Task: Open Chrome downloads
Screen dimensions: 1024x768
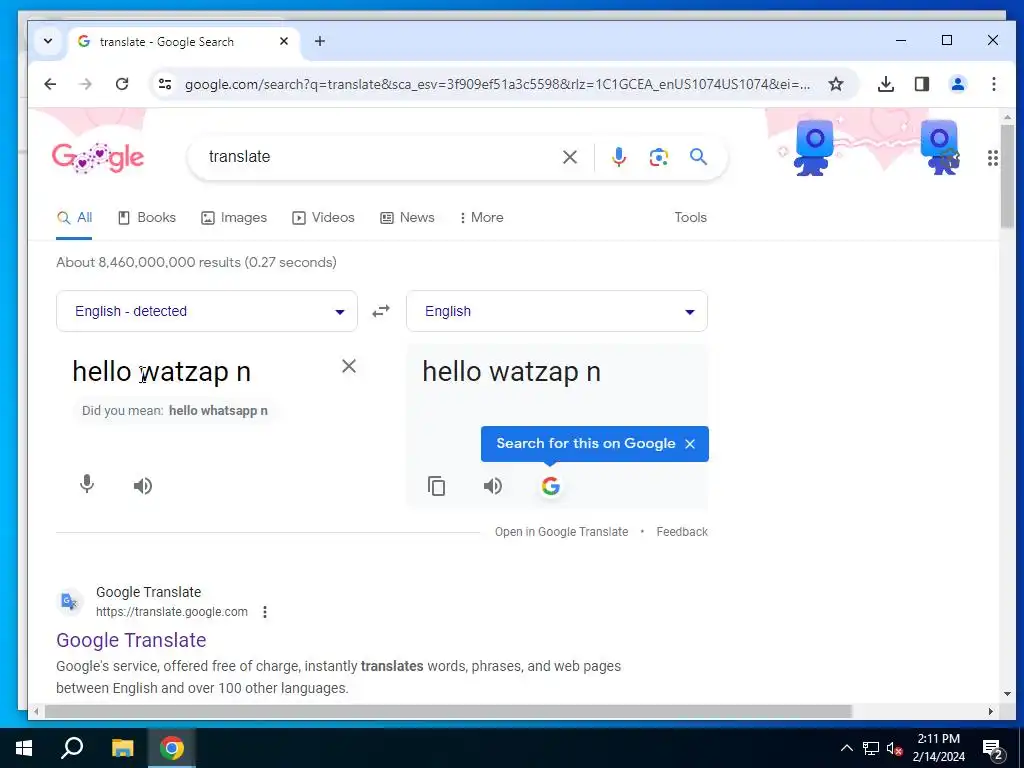Action: pyautogui.click(x=886, y=84)
